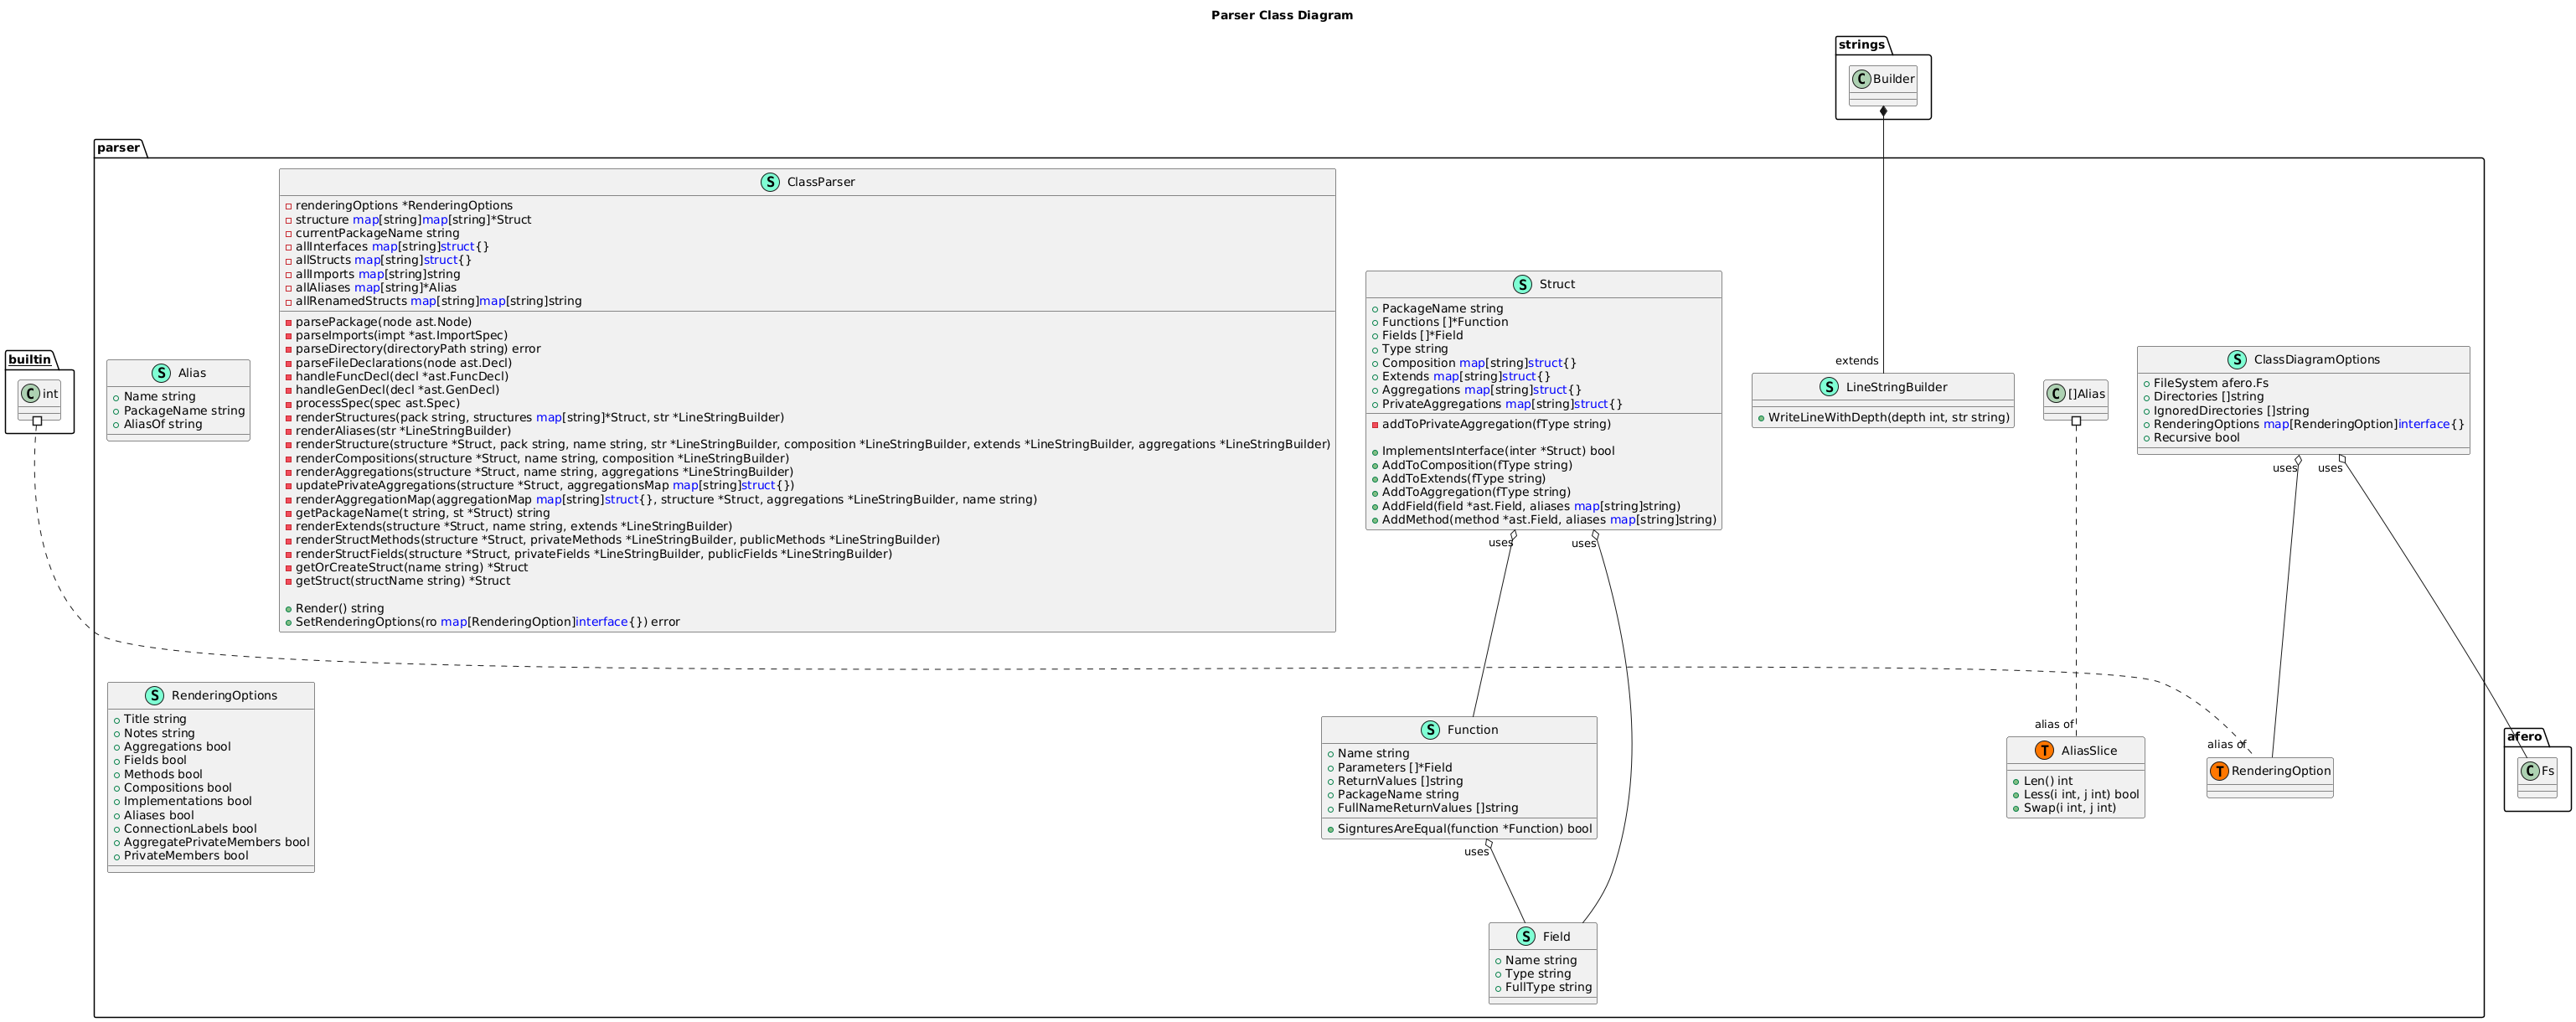2576x1022 pixels.
Task: Click Swap(i int, j int) method
Action: pyautogui.click(x=2063, y=808)
